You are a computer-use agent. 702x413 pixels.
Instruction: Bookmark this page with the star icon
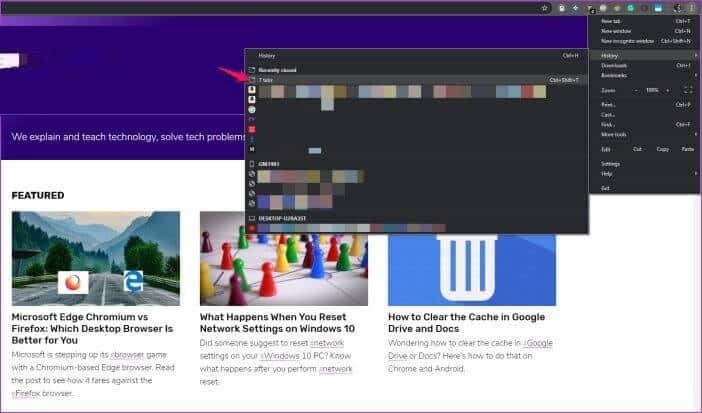(544, 8)
